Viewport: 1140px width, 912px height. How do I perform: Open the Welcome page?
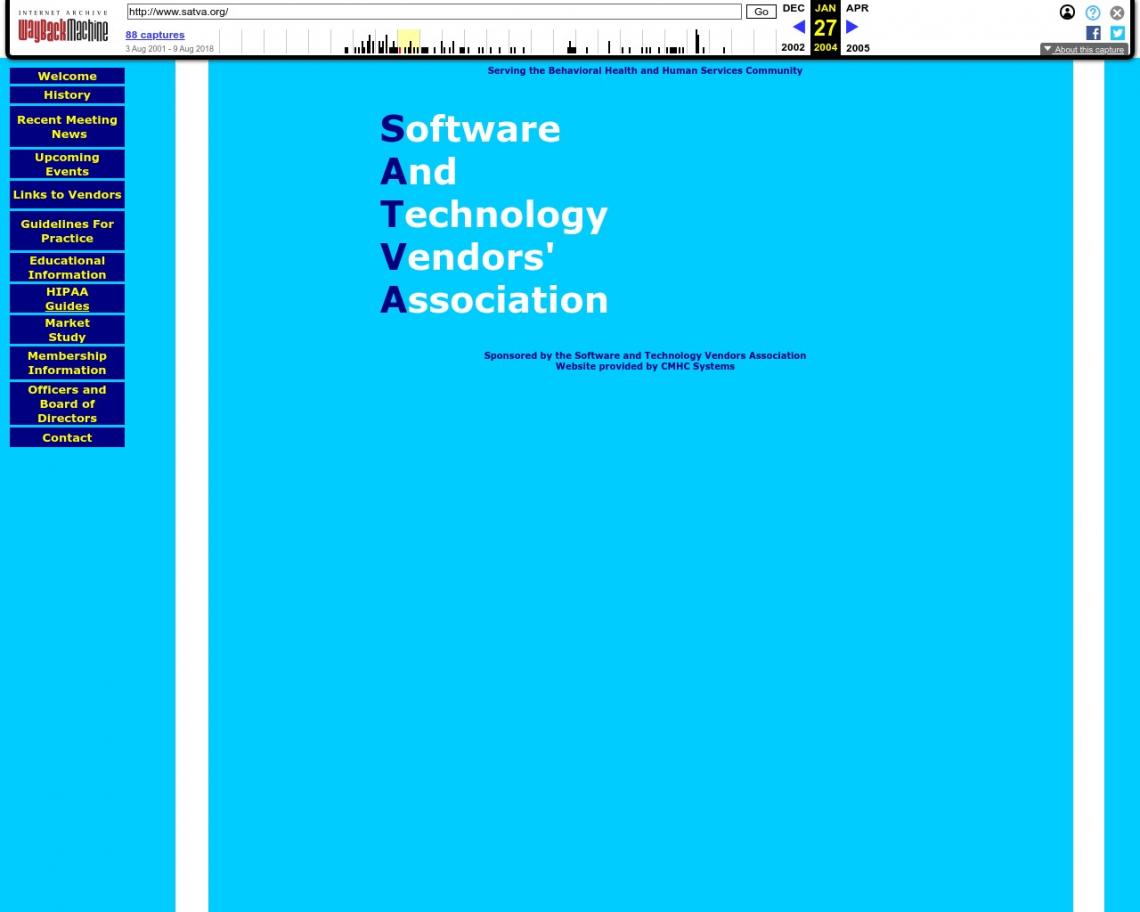coord(67,76)
